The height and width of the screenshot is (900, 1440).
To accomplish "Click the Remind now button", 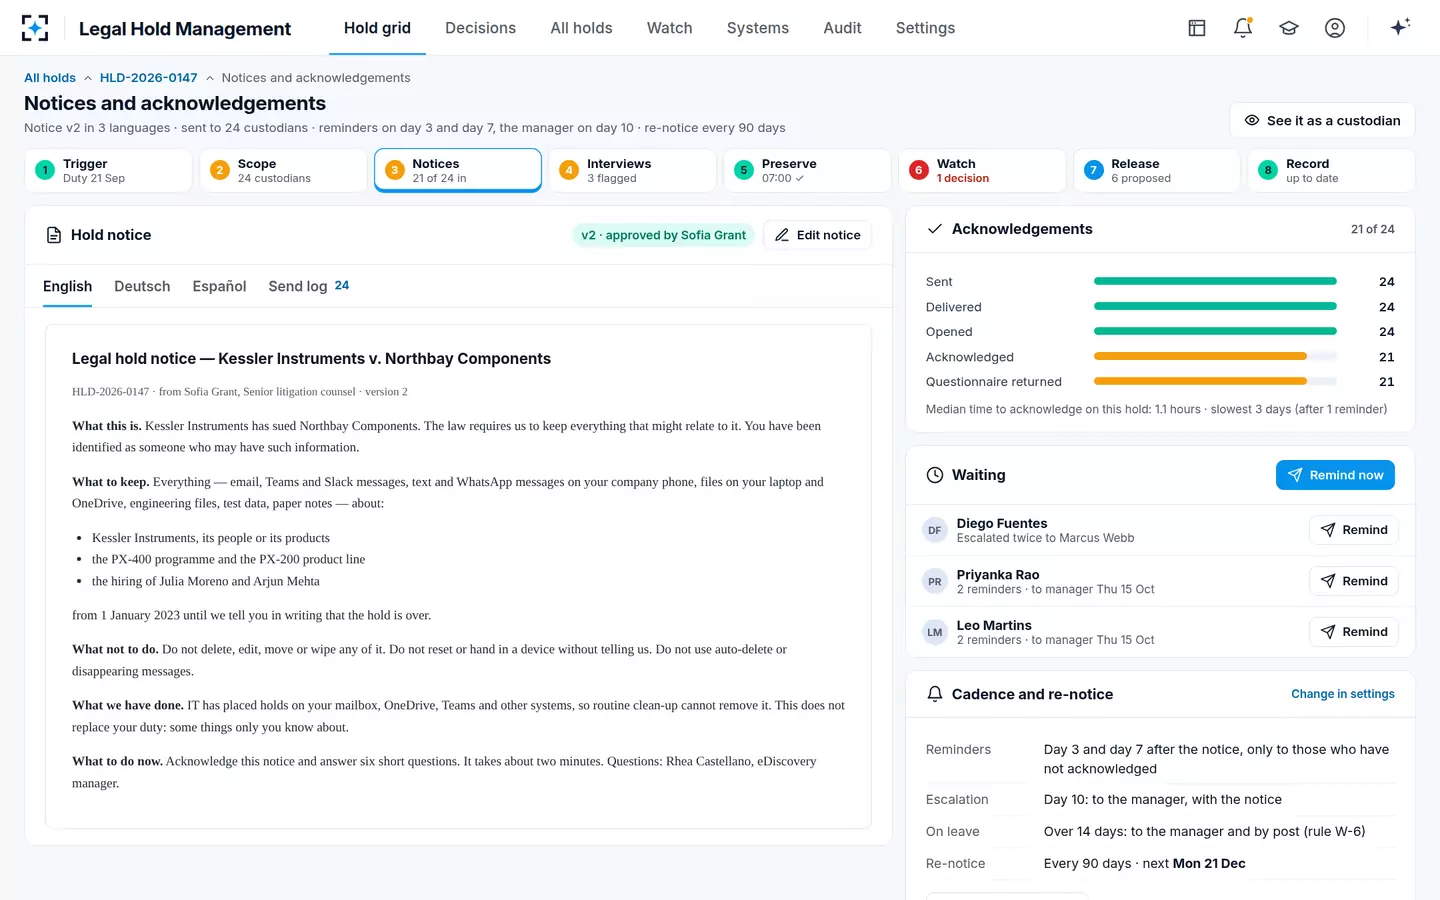I will pyautogui.click(x=1335, y=475).
